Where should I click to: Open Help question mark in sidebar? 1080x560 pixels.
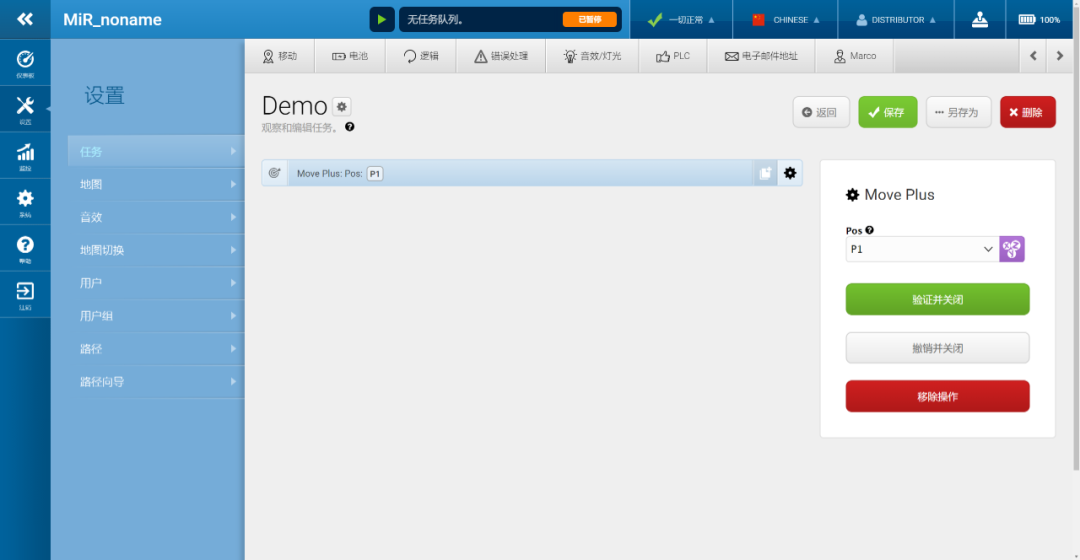pos(25,248)
